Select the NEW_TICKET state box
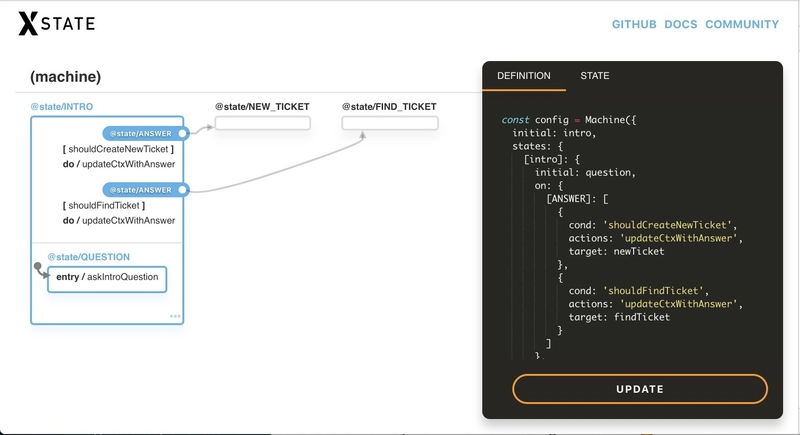This screenshot has height=435, width=800. click(x=262, y=123)
